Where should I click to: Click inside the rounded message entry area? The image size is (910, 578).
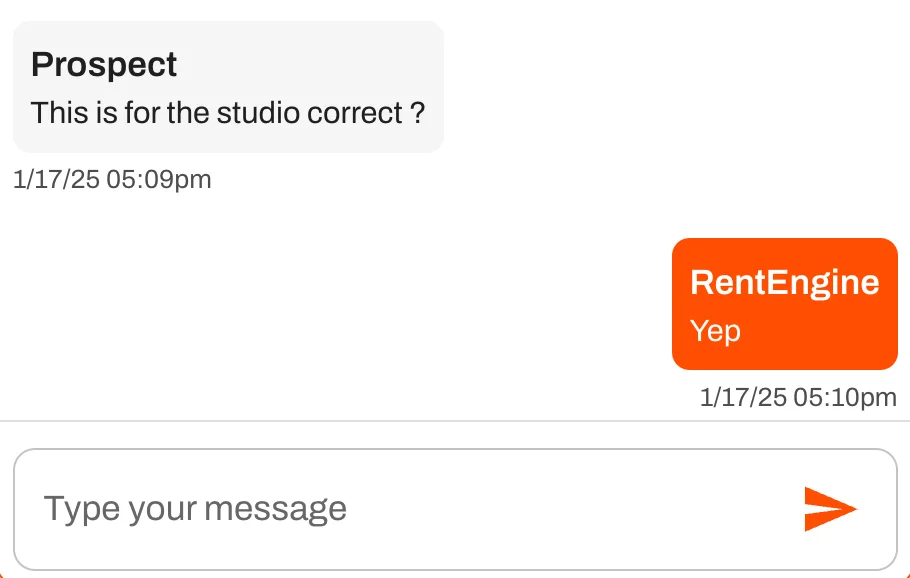(x=400, y=508)
